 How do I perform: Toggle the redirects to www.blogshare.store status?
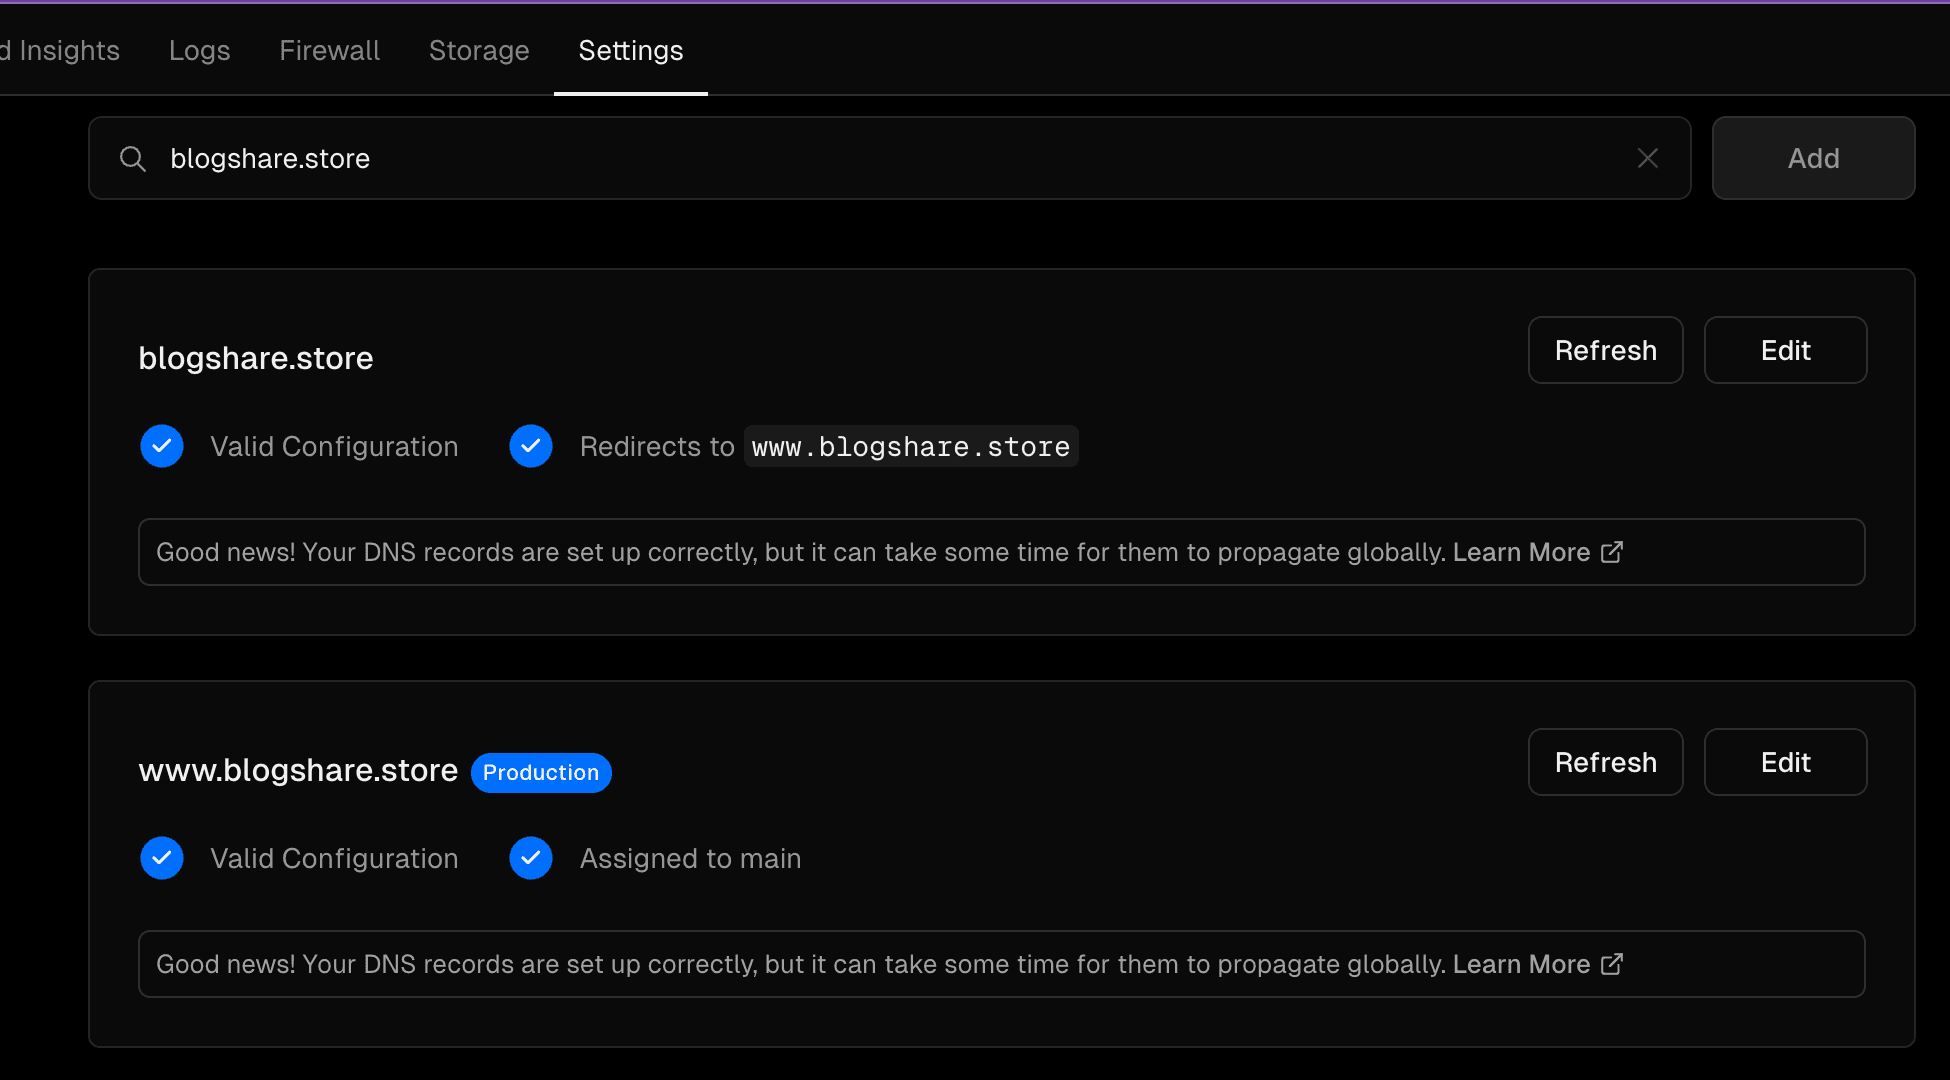pyautogui.click(x=530, y=446)
